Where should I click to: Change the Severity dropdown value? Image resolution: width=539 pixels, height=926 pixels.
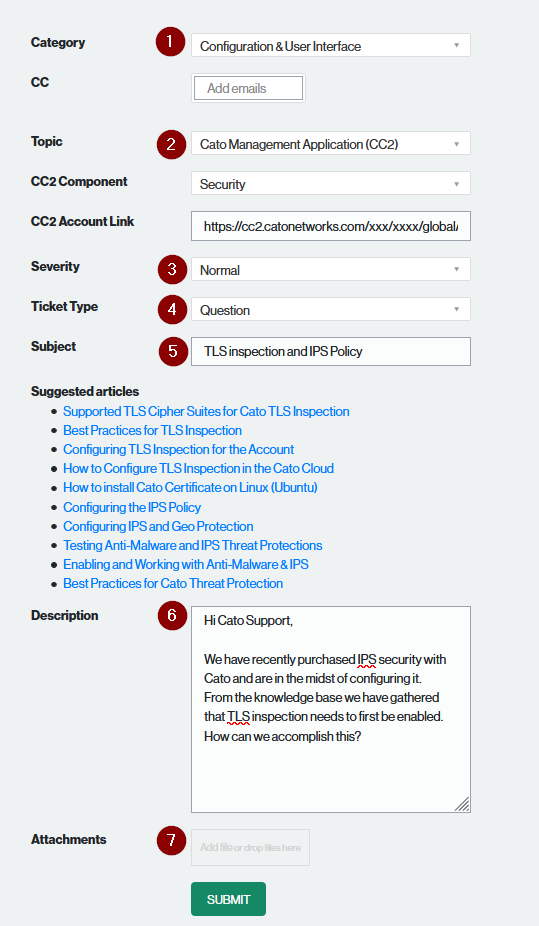pyautogui.click(x=331, y=269)
